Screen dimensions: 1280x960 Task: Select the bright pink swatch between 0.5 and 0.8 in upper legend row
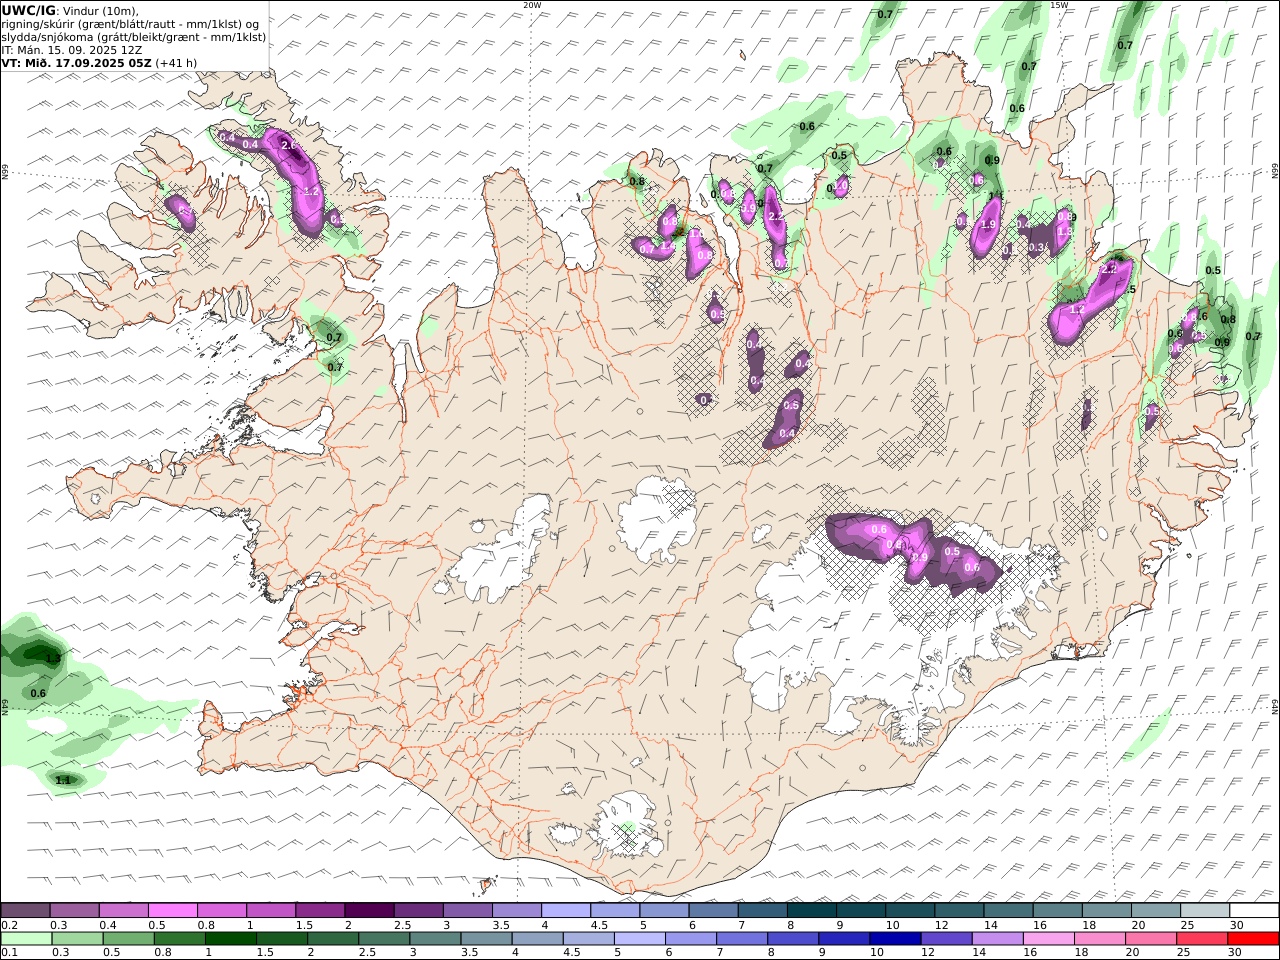click(173, 911)
